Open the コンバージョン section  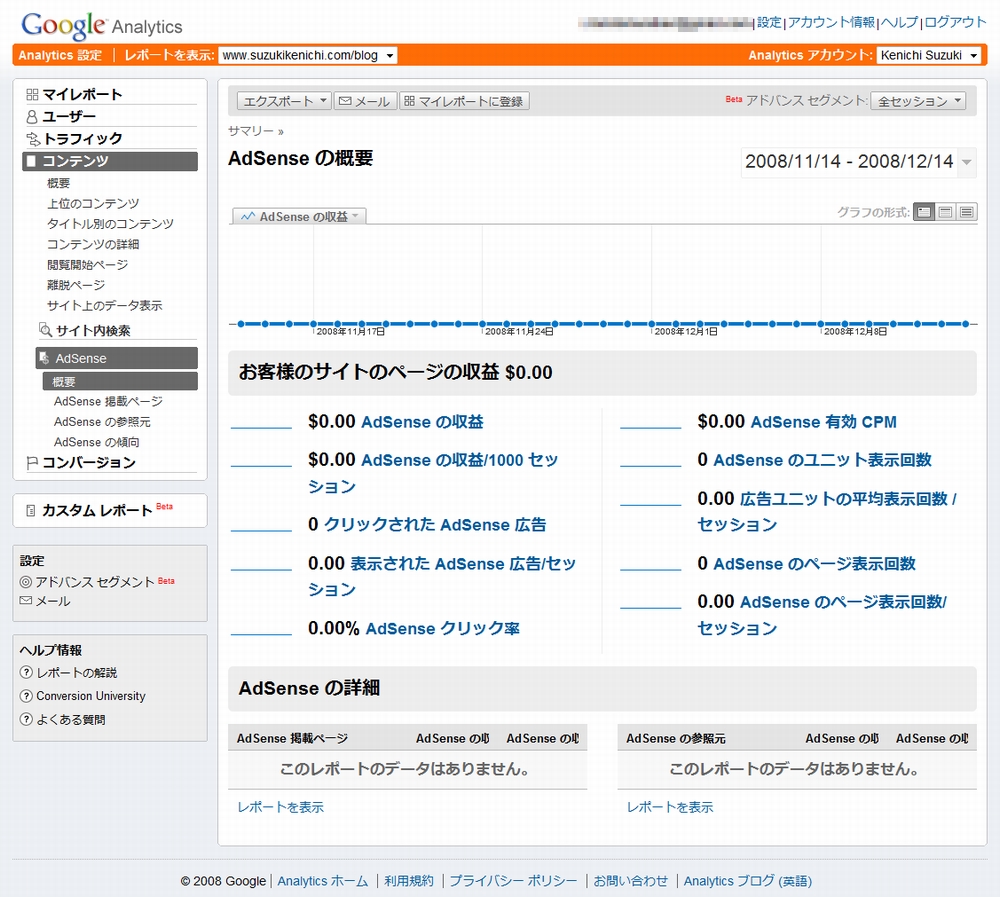[x=89, y=463]
